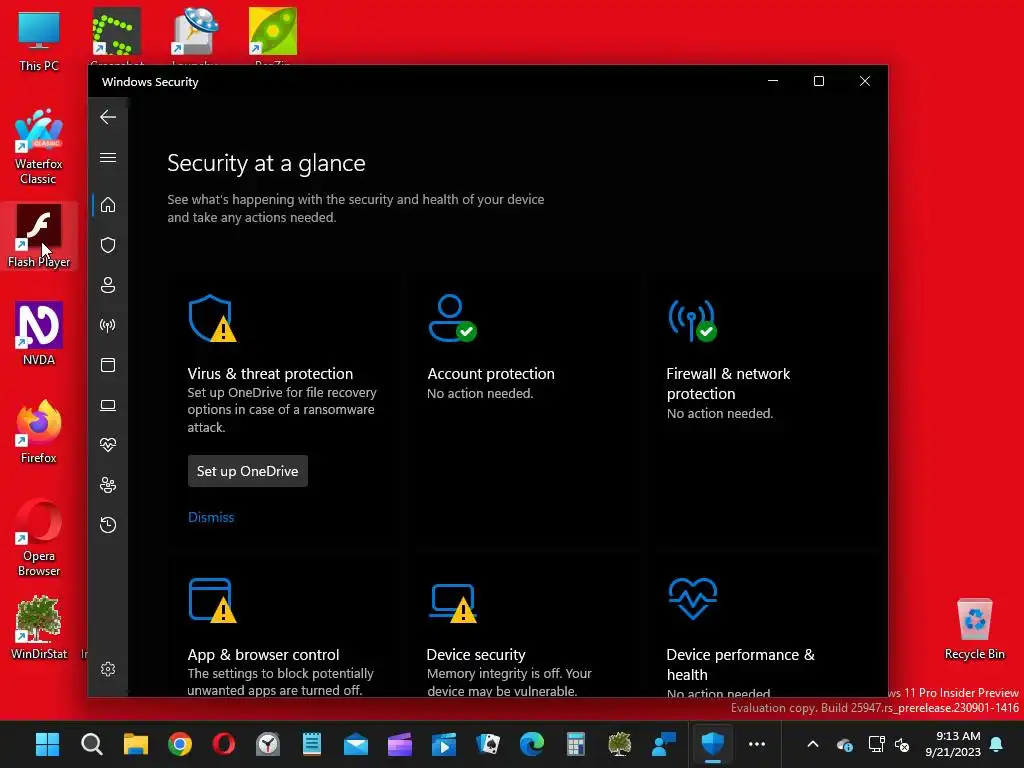Open Account protection person sidebar icon
Screen dimensions: 1024x768
click(108, 285)
